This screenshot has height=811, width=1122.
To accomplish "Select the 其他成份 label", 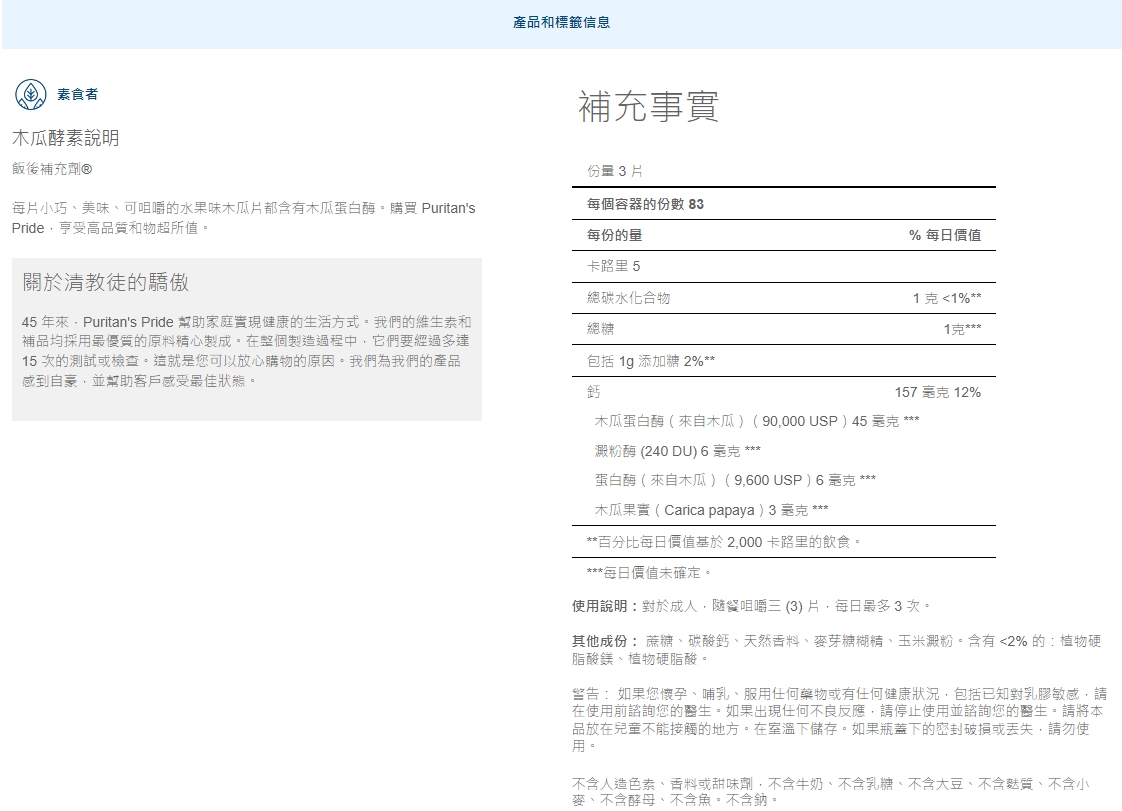I will (x=604, y=641).
